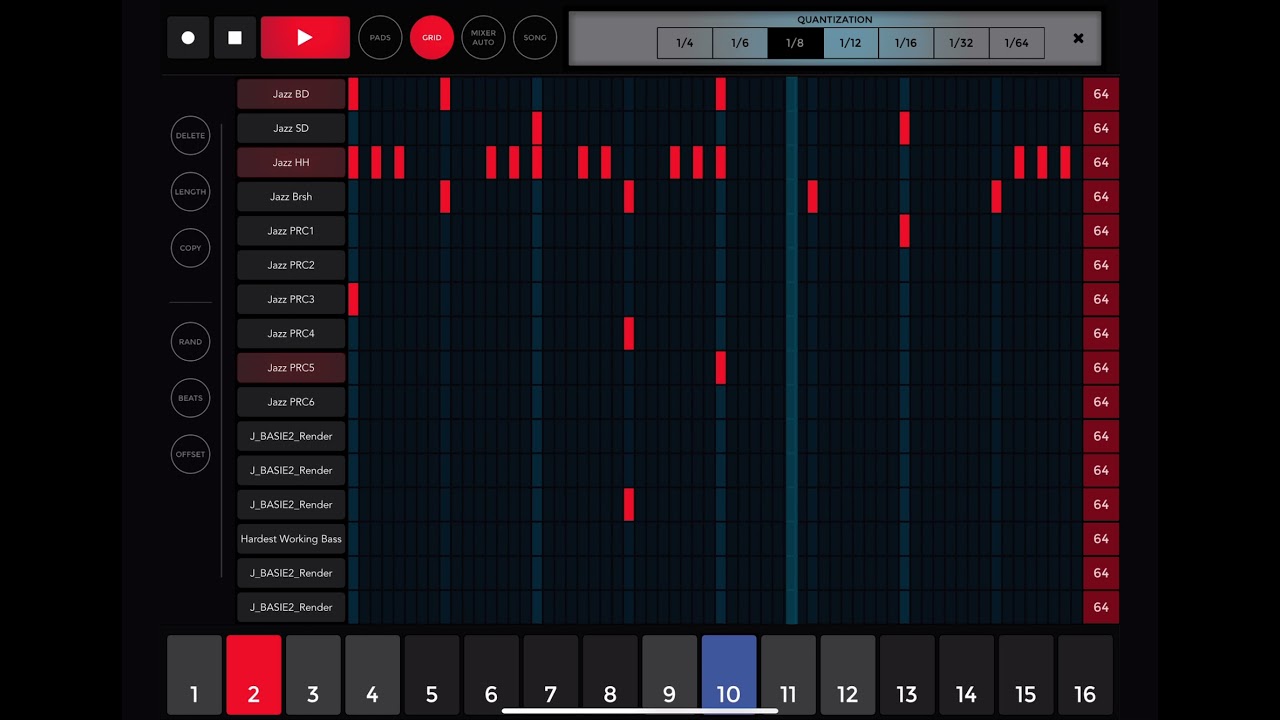The width and height of the screenshot is (1280, 720).
Task: Choose 1/16 quantization
Action: [x=906, y=43]
